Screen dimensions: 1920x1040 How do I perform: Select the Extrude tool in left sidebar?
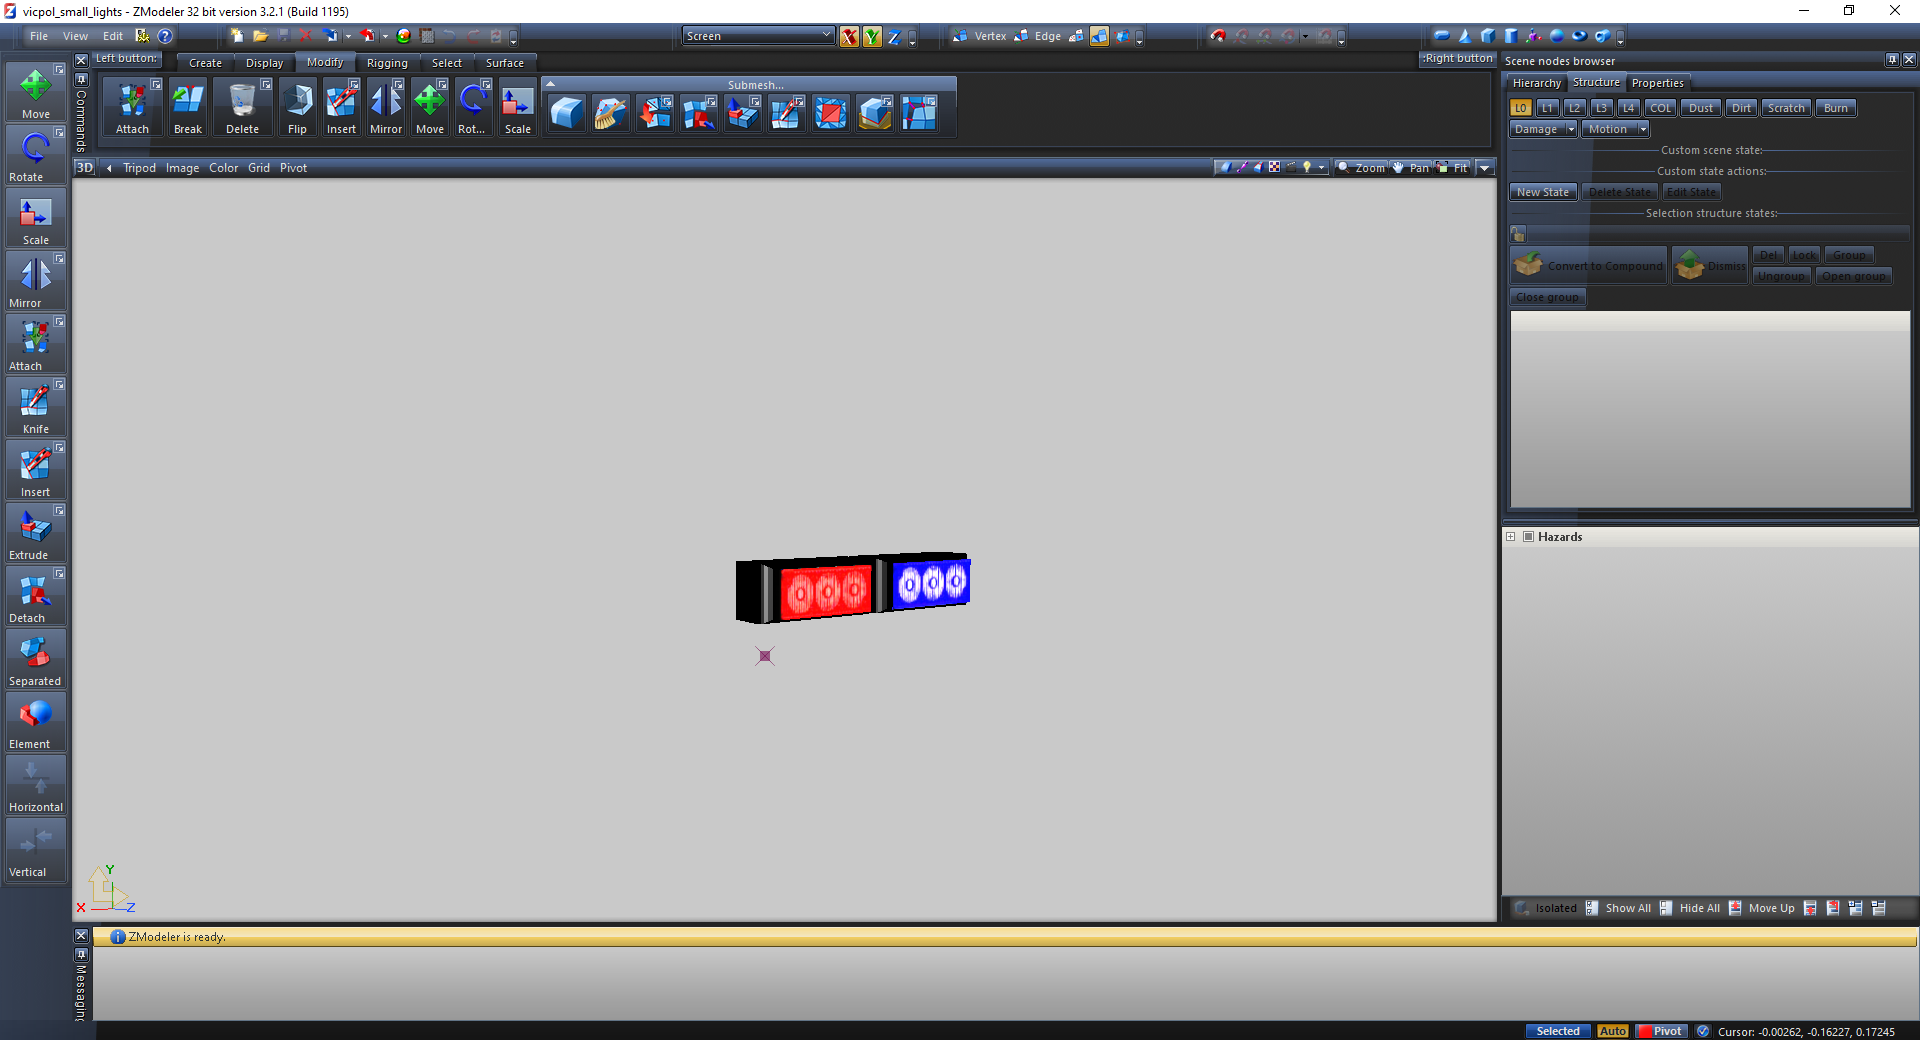pos(35,533)
